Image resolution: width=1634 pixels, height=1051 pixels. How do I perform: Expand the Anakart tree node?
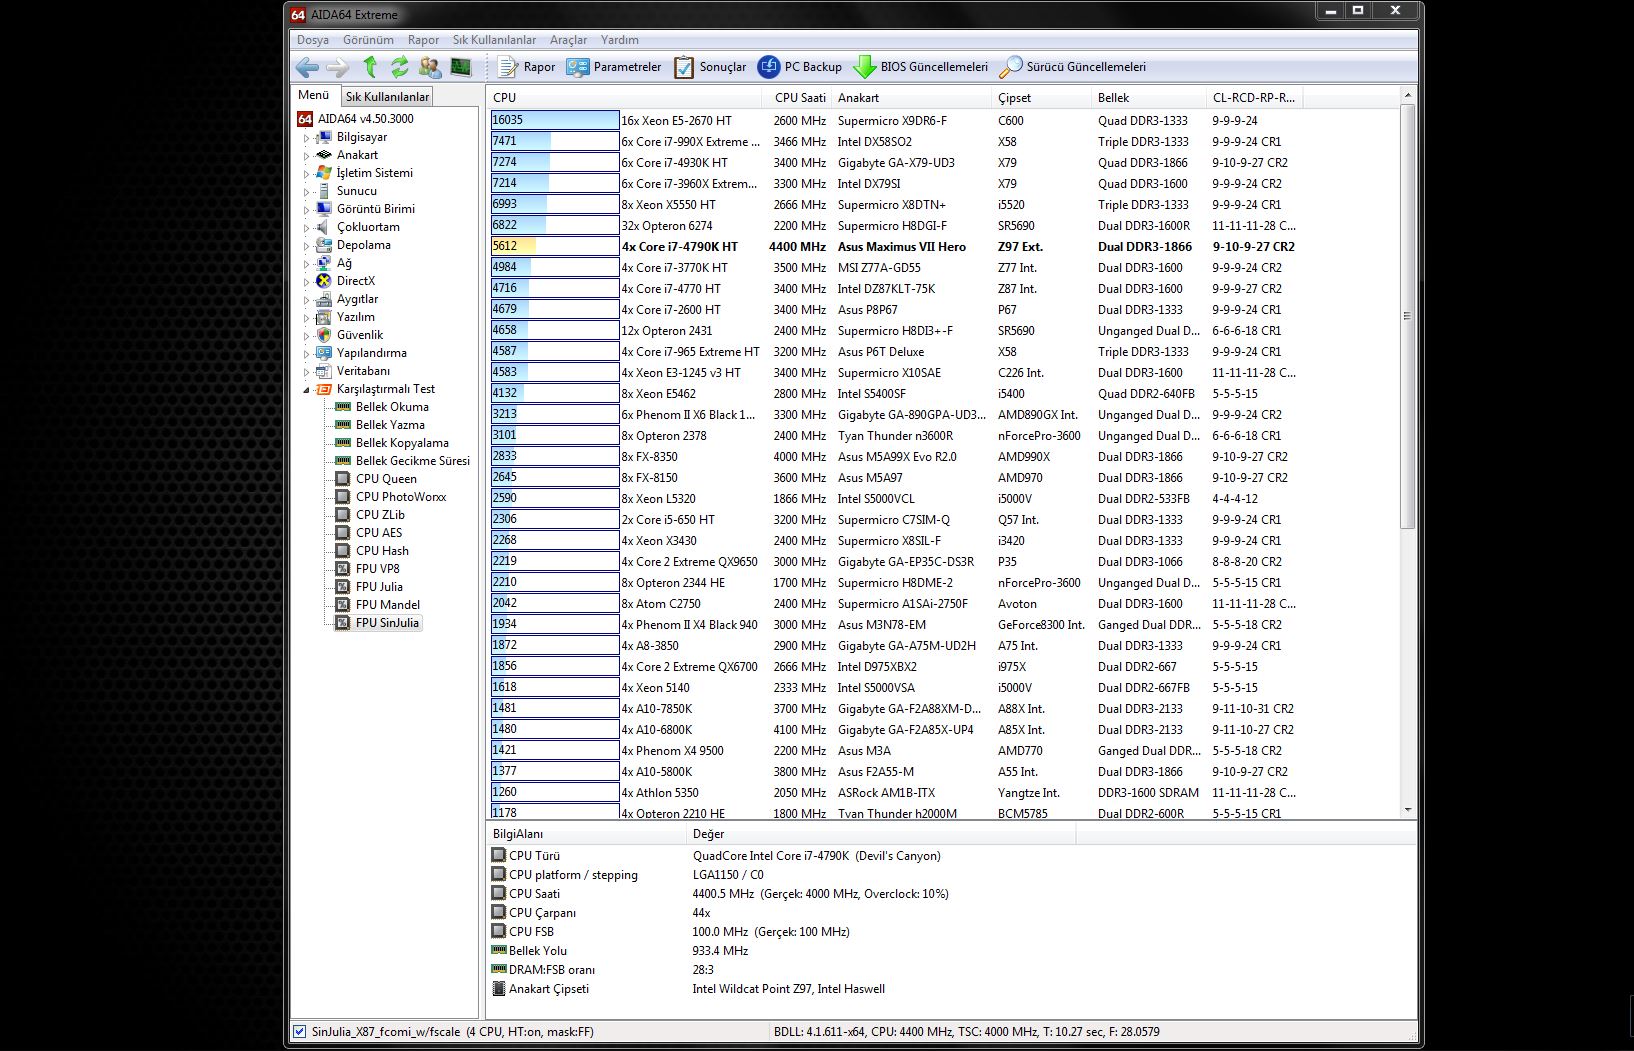coord(307,155)
